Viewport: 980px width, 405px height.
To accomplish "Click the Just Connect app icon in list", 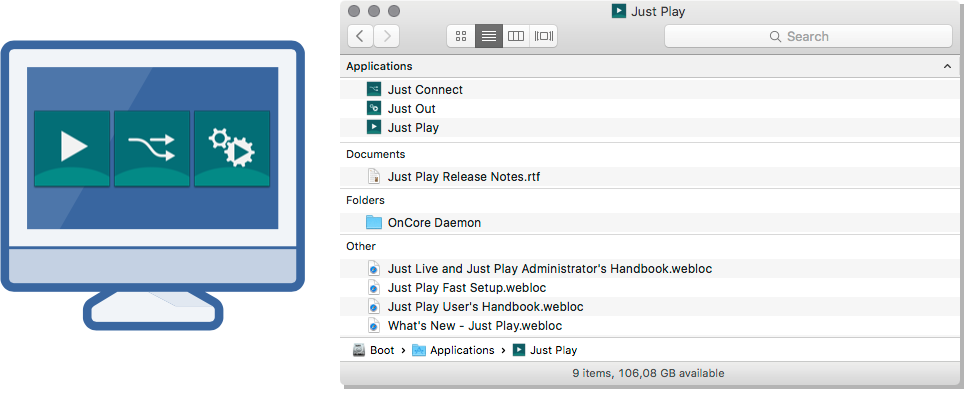I will [x=374, y=89].
